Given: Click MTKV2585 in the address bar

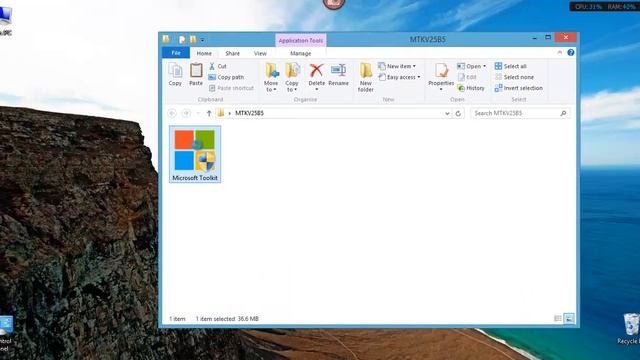Looking at the screenshot, I should 249,113.
